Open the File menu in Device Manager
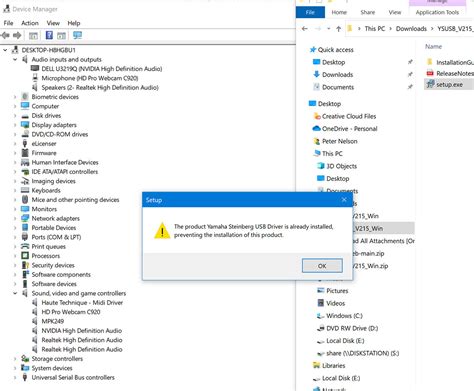Viewport: 474px width, 391px height. (x=8, y=23)
